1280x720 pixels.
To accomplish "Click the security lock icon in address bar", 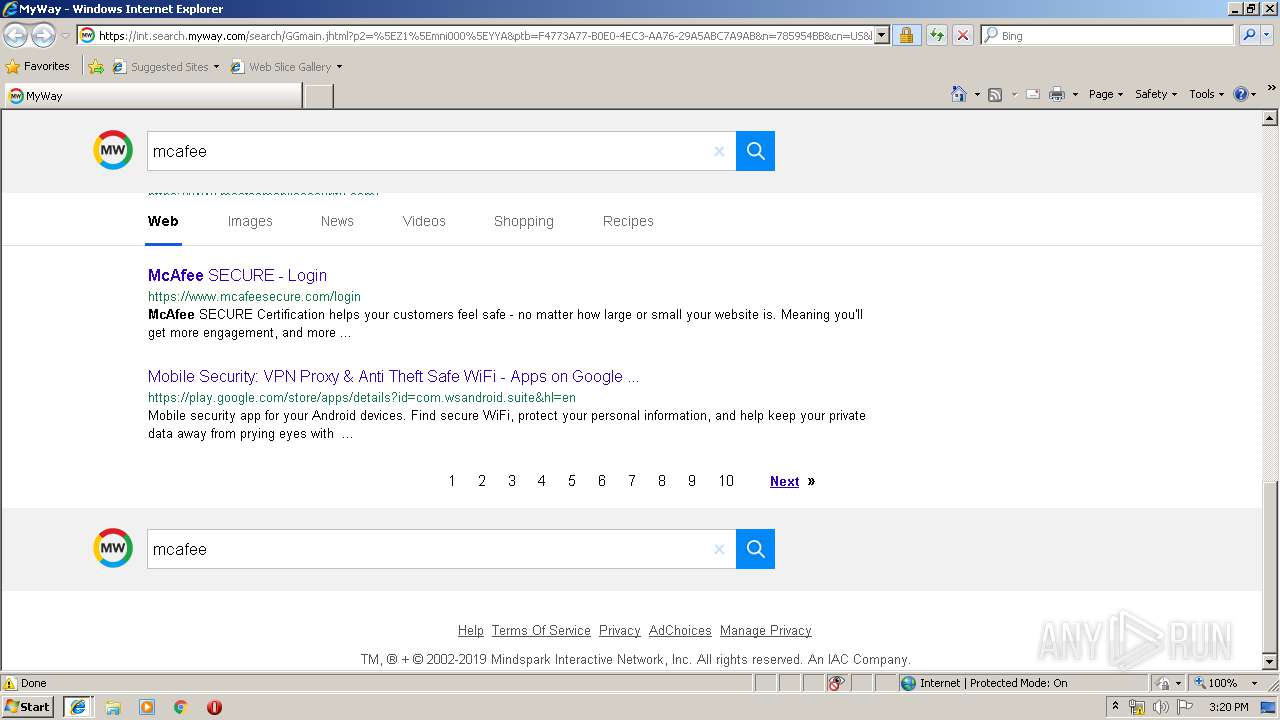I will coord(906,35).
